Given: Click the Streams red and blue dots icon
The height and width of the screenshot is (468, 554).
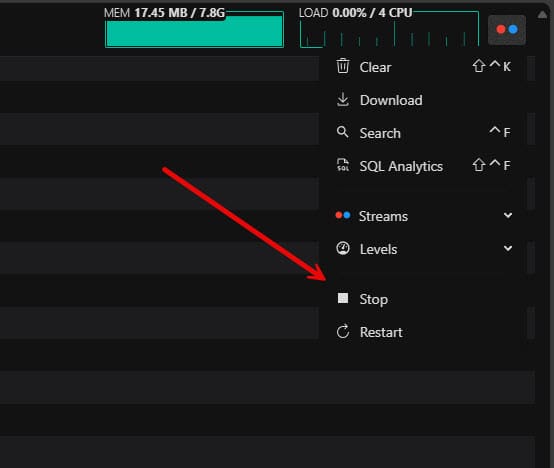Looking at the screenshot, I should click(x=343, y=215).
